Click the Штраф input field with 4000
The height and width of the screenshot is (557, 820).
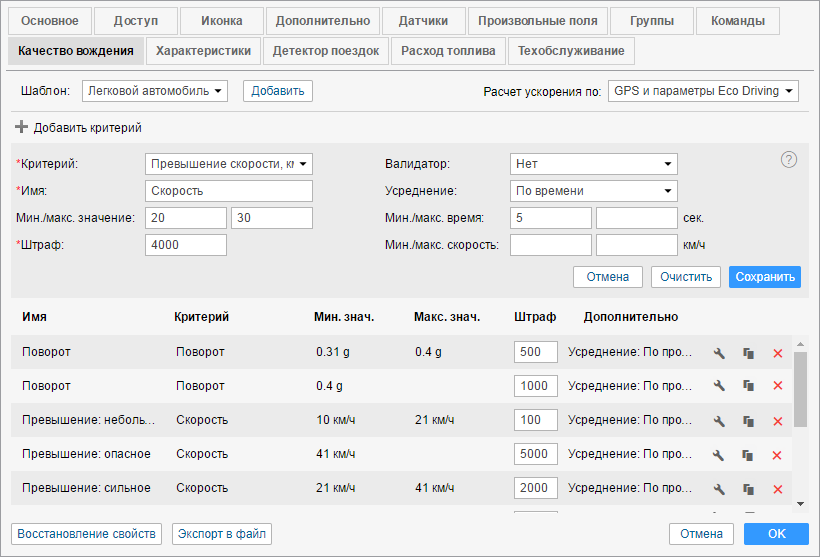click(186, 245)
